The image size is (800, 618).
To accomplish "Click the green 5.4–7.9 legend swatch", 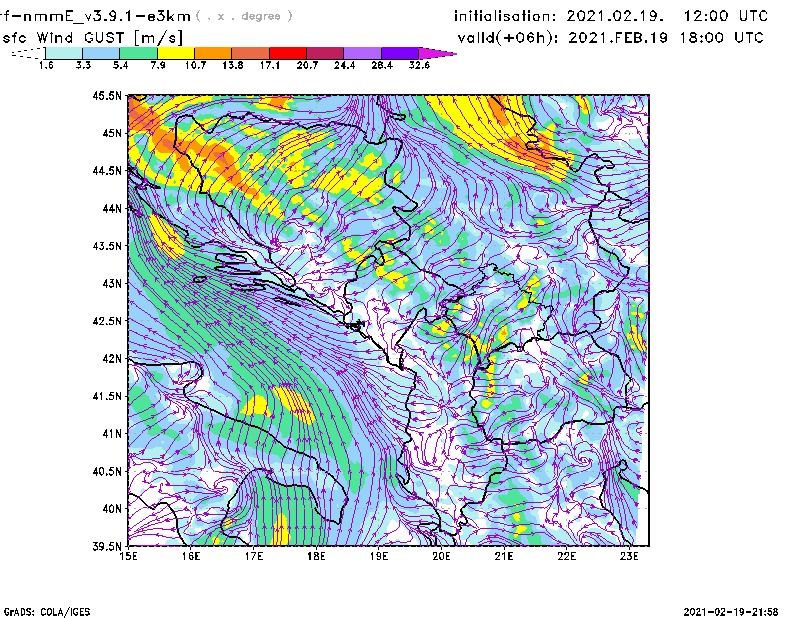I will [138, 53].
